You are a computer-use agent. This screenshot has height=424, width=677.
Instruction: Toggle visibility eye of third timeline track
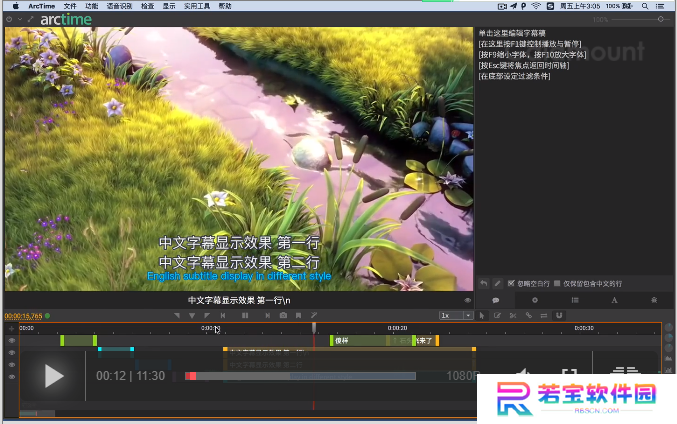tap(12, 365)
